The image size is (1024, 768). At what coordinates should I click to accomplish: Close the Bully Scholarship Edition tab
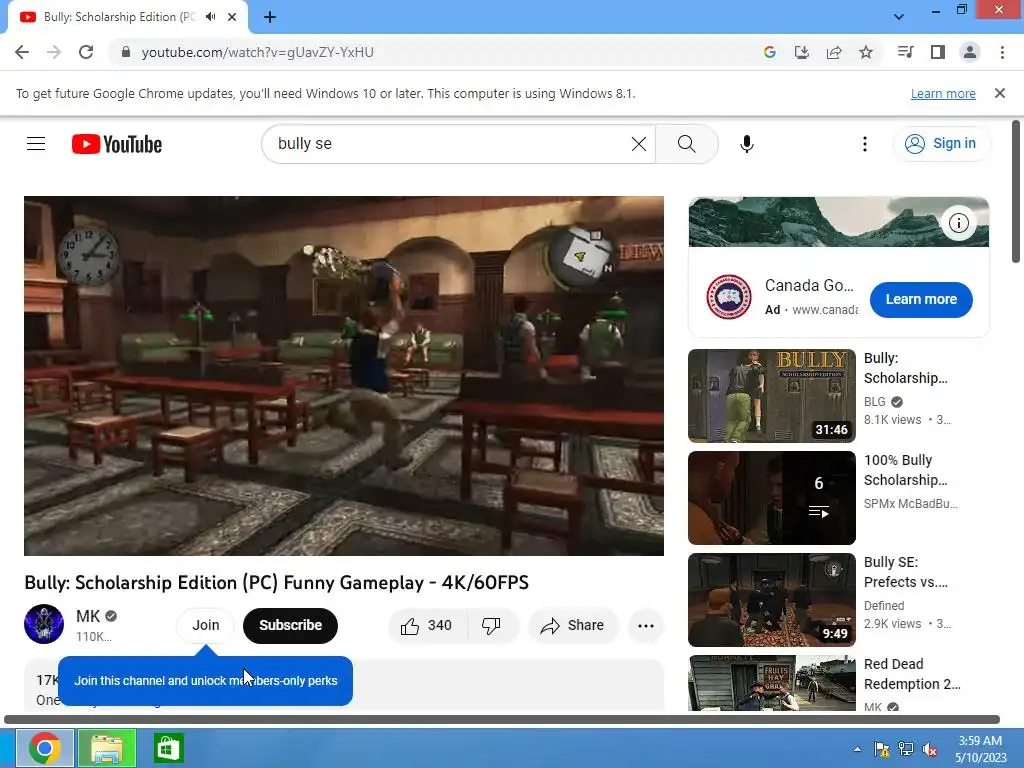pyautogui.click(x=232, y=17)
